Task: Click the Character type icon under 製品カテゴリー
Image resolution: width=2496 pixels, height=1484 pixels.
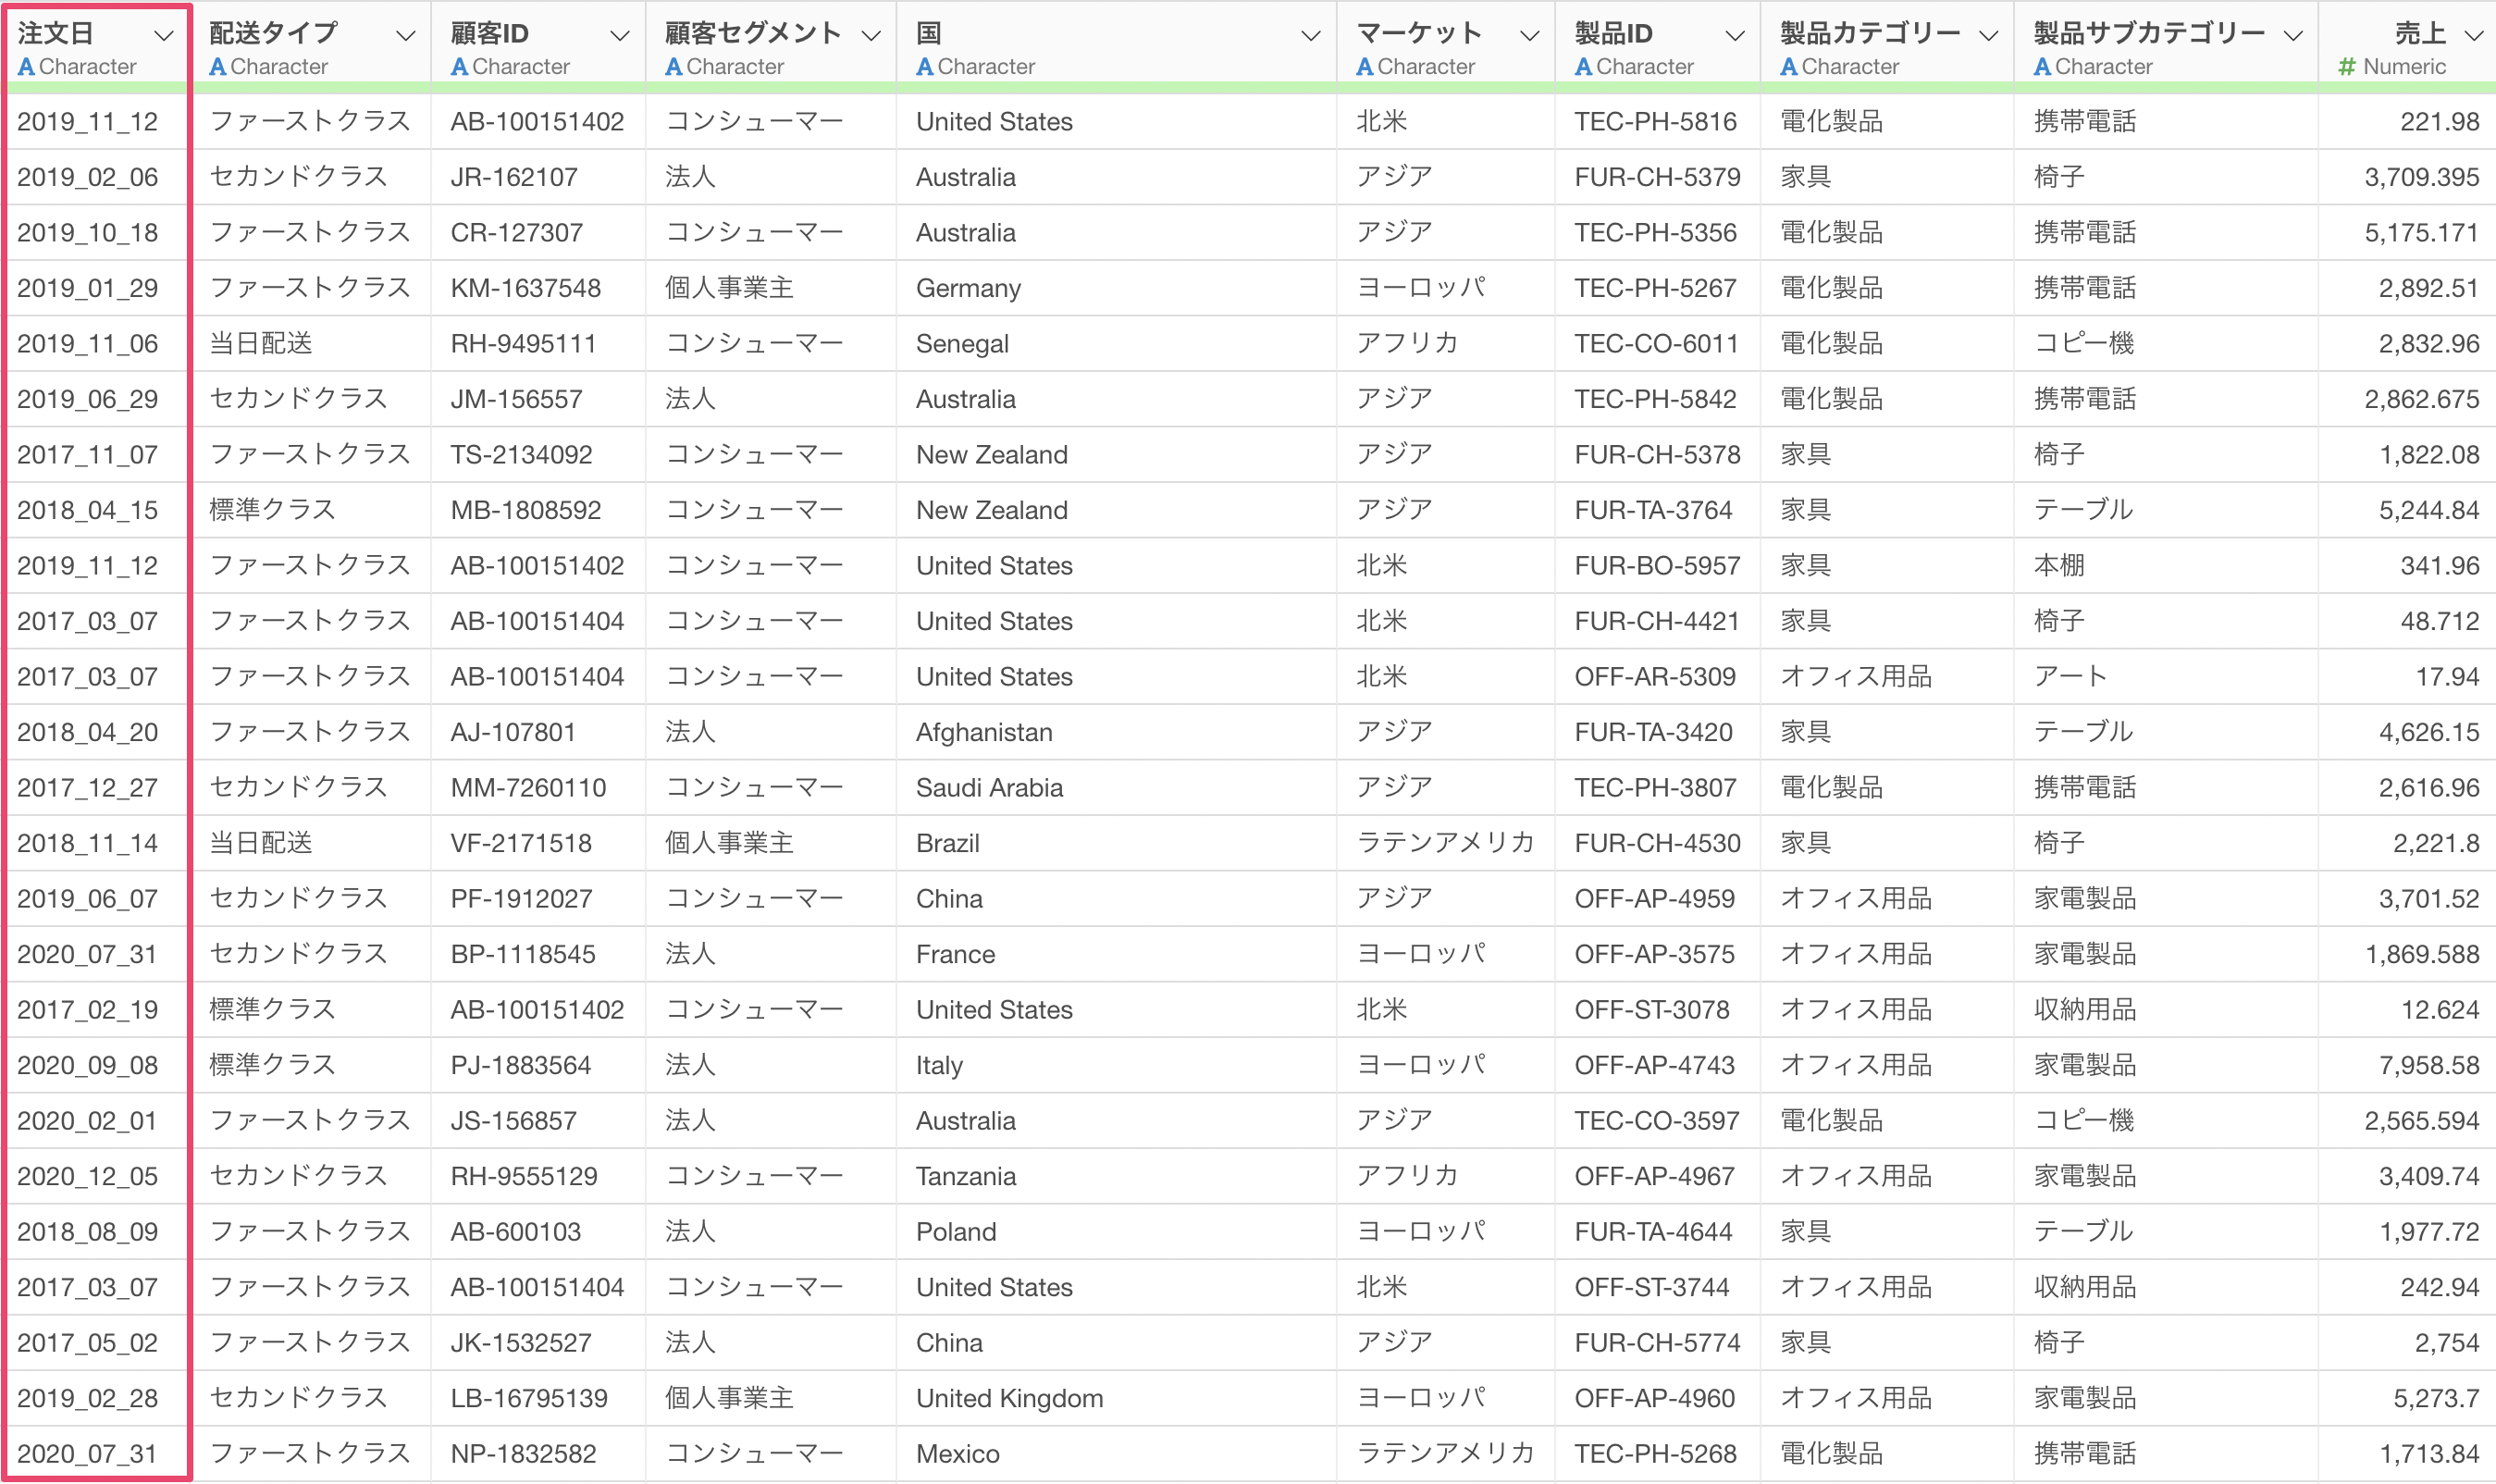Action: [x=1789, y=67]
